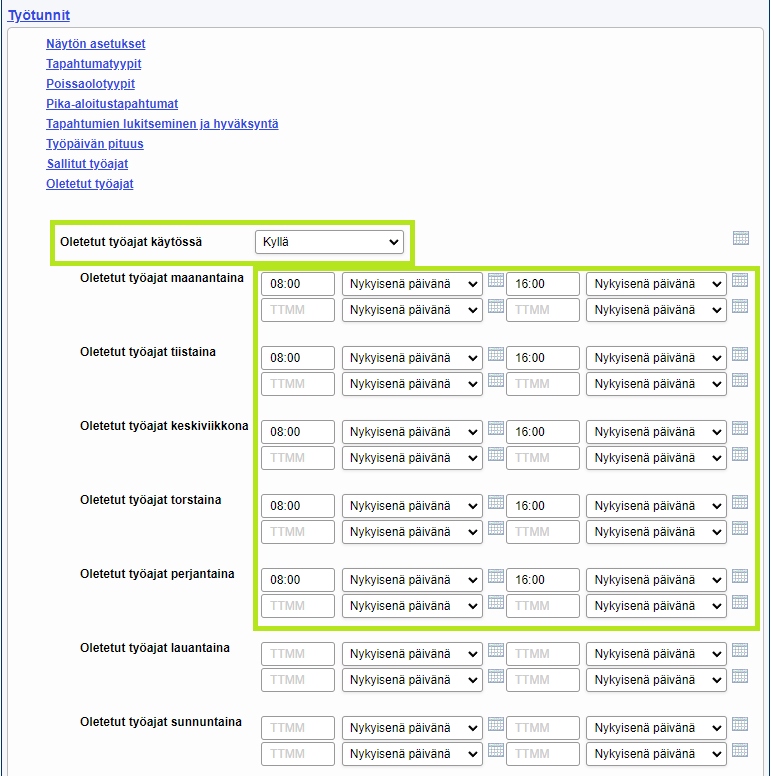Click calendar icon after Monday first start dropdown
The height and width of the screenshot is (776, 772).
click(x=495, y=280)
